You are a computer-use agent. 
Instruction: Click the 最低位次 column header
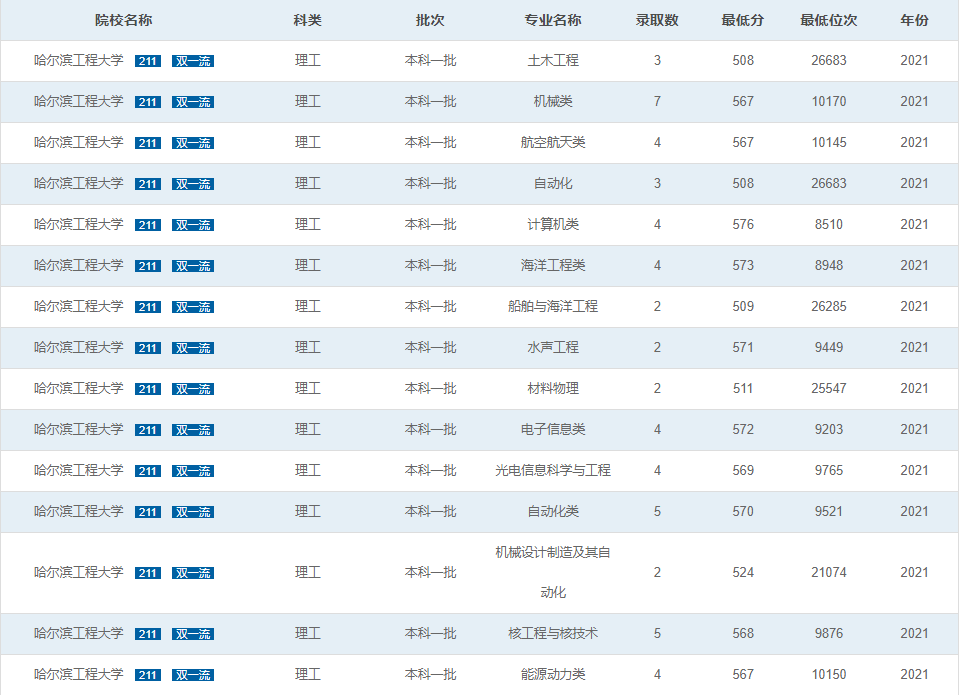coord(829,20)
